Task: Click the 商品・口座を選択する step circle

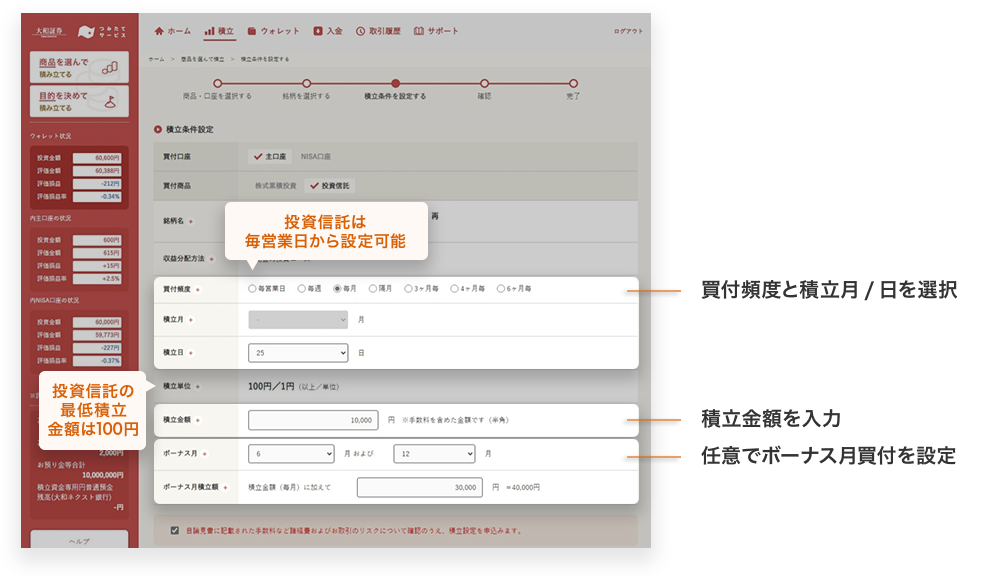Action: tap(218, 84)
